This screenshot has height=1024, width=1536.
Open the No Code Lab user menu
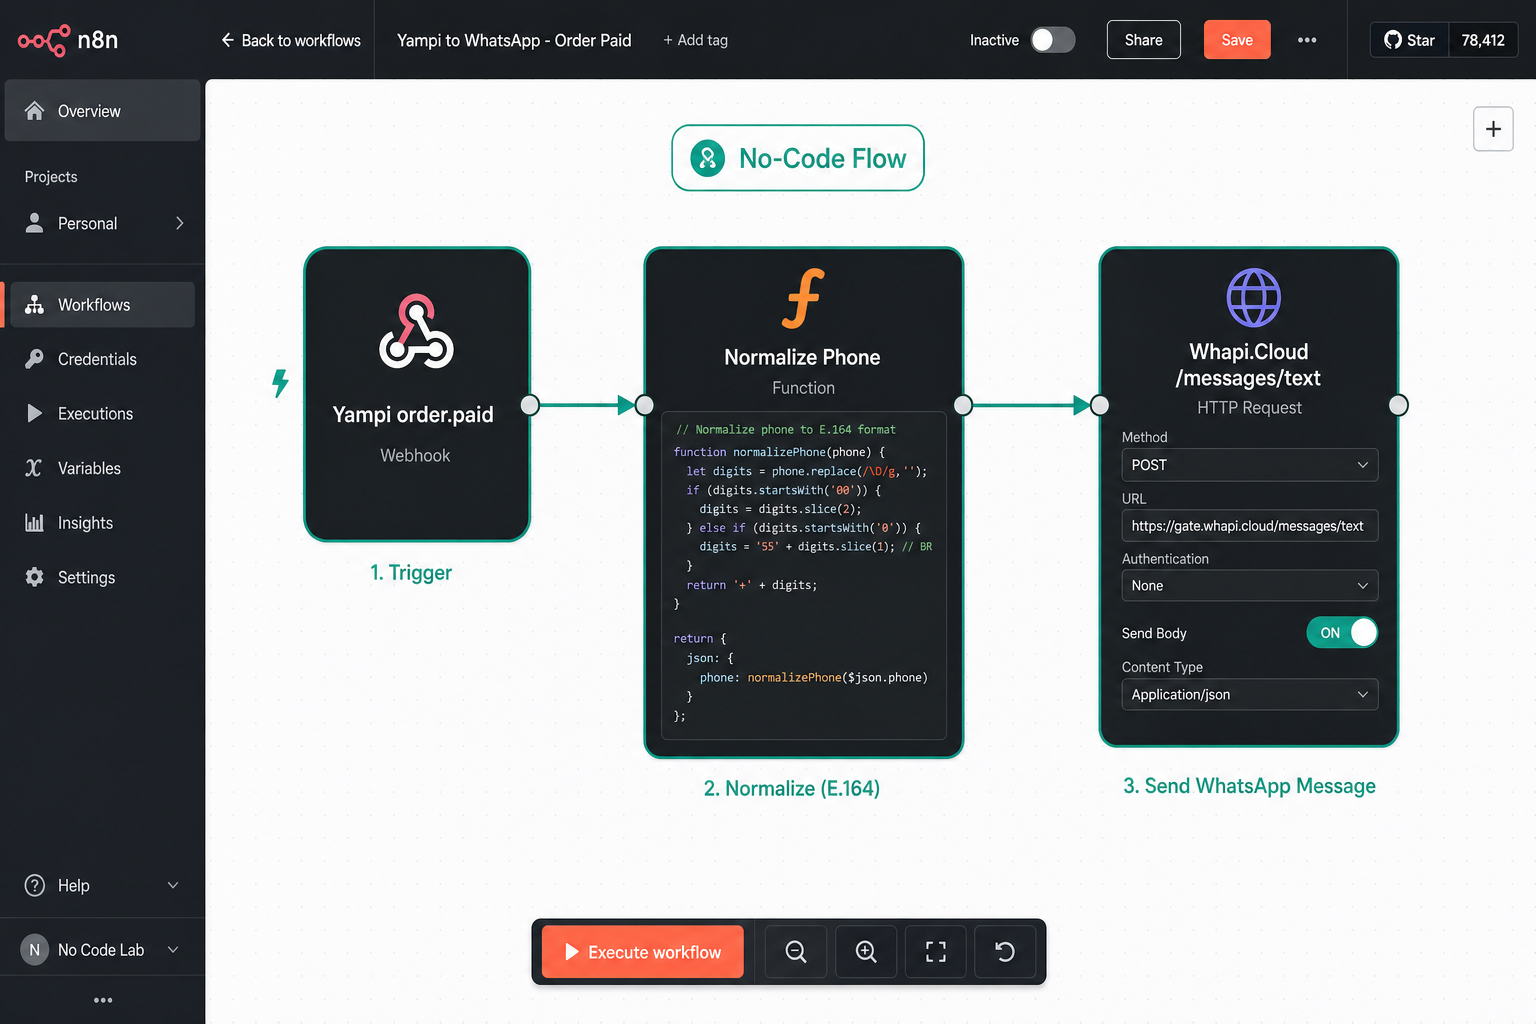pyautogui.click(x=102, y=950)
